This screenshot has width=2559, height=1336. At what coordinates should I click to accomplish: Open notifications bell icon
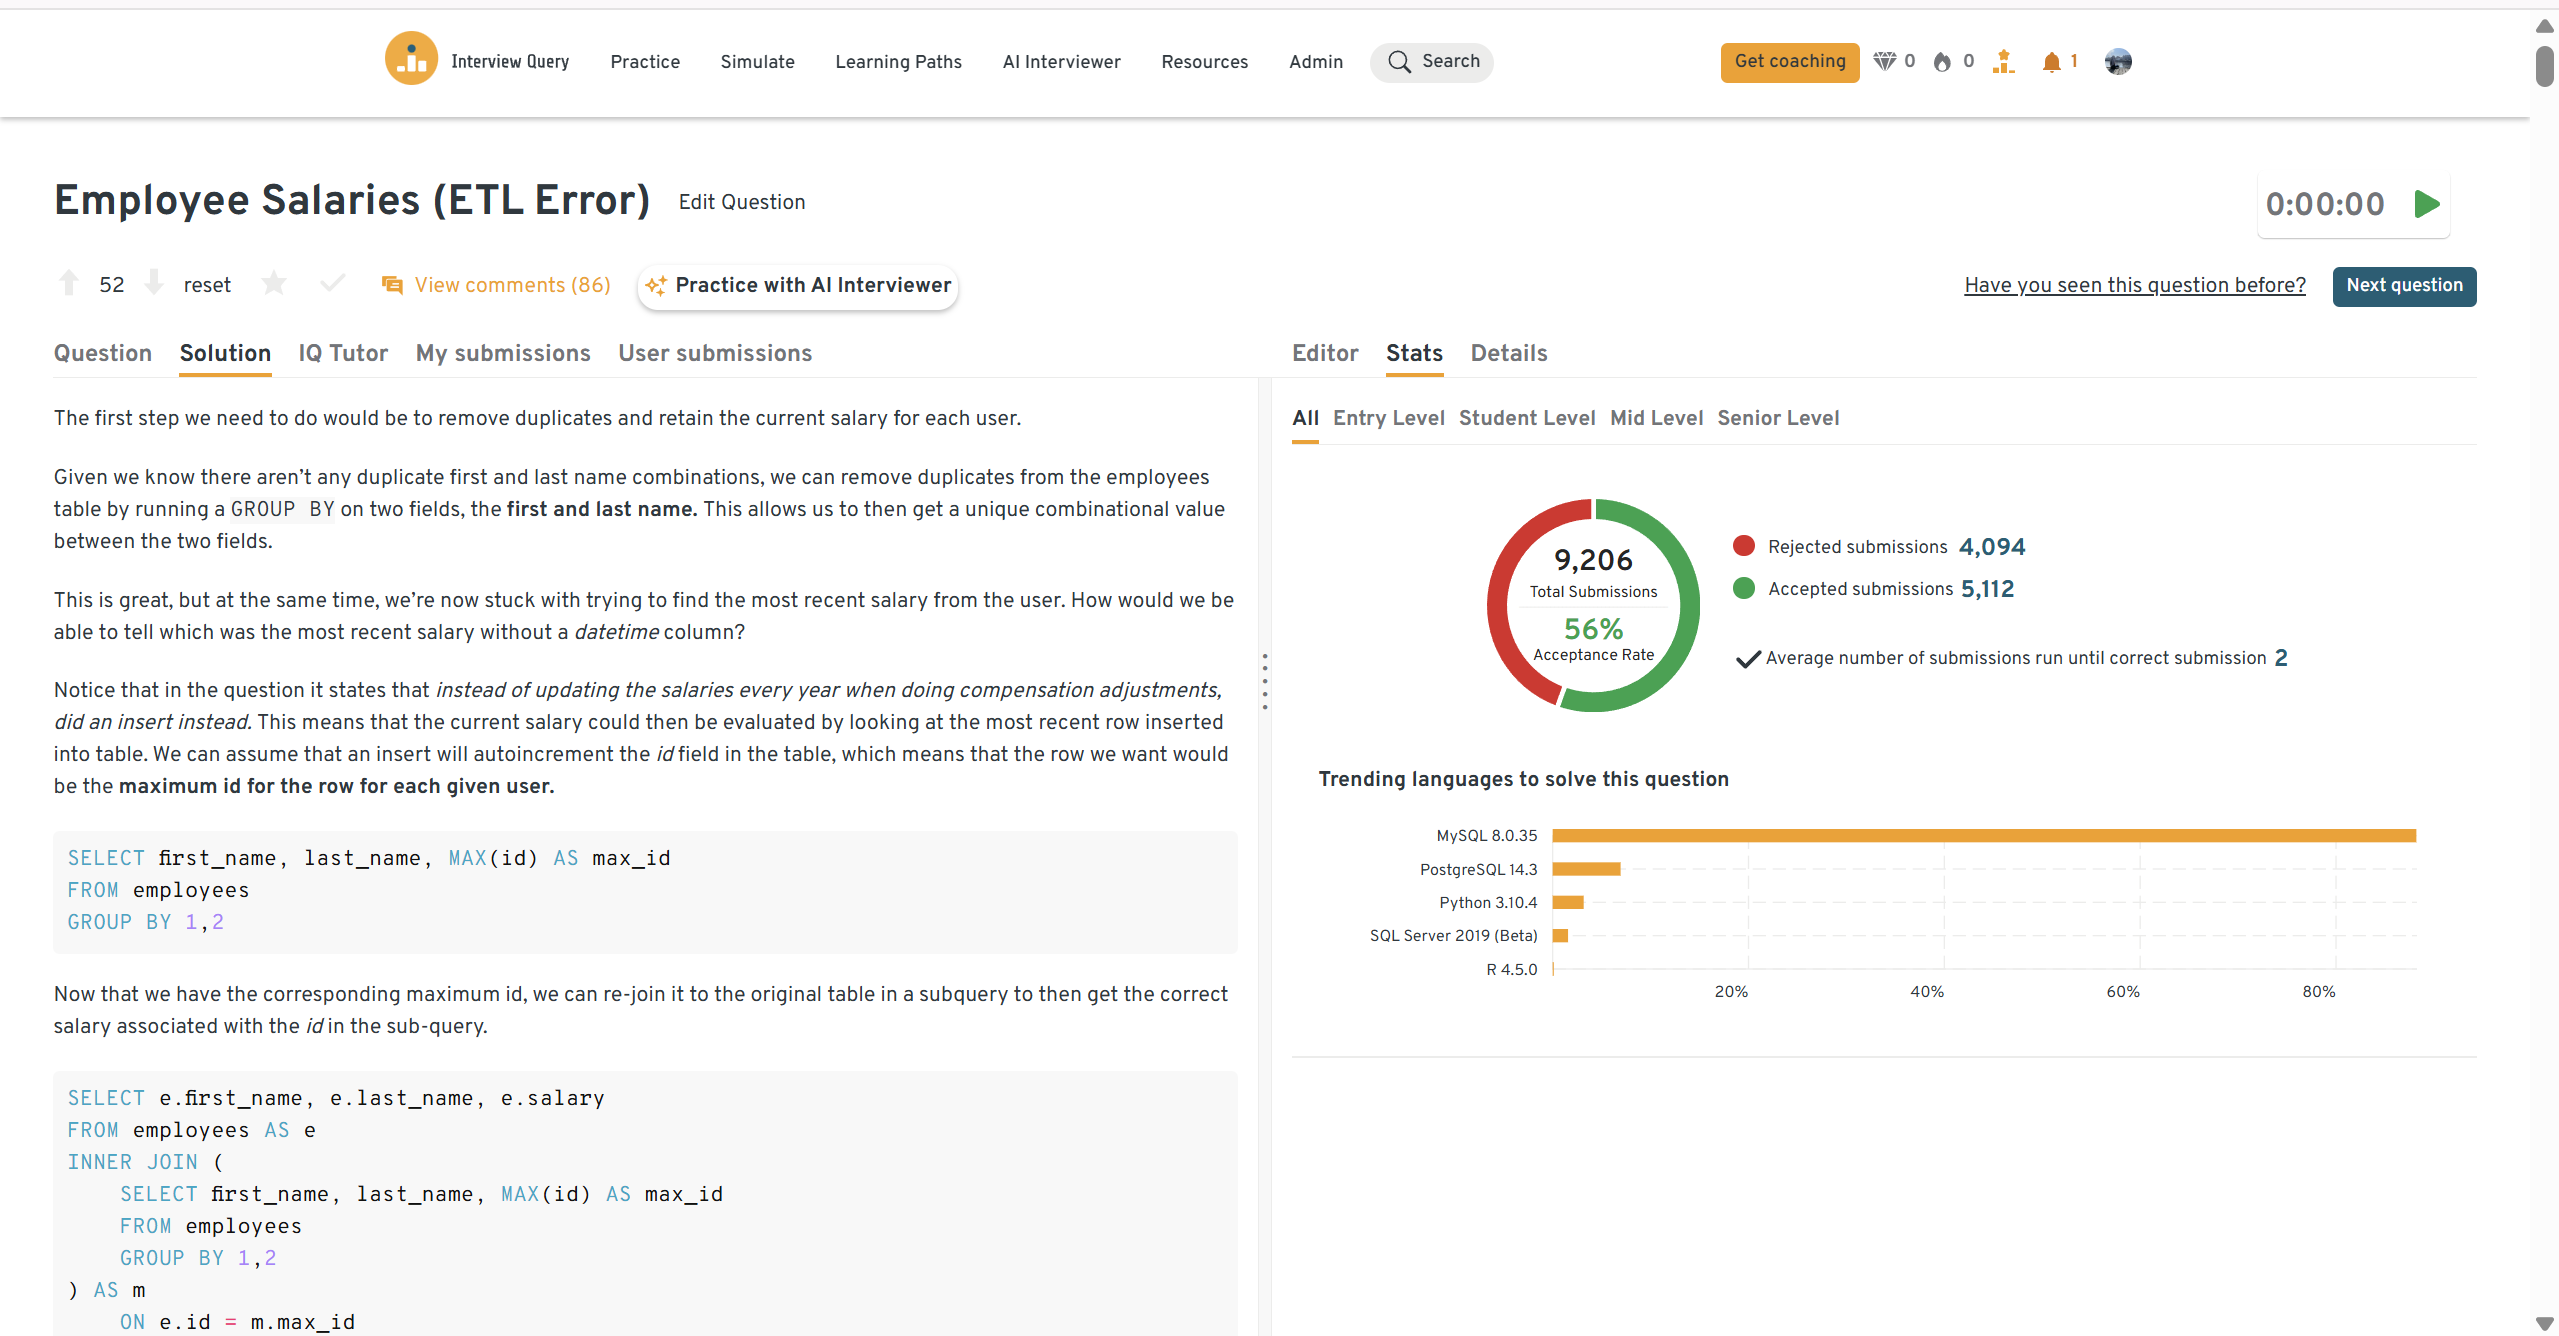(x=2051, y=62)
